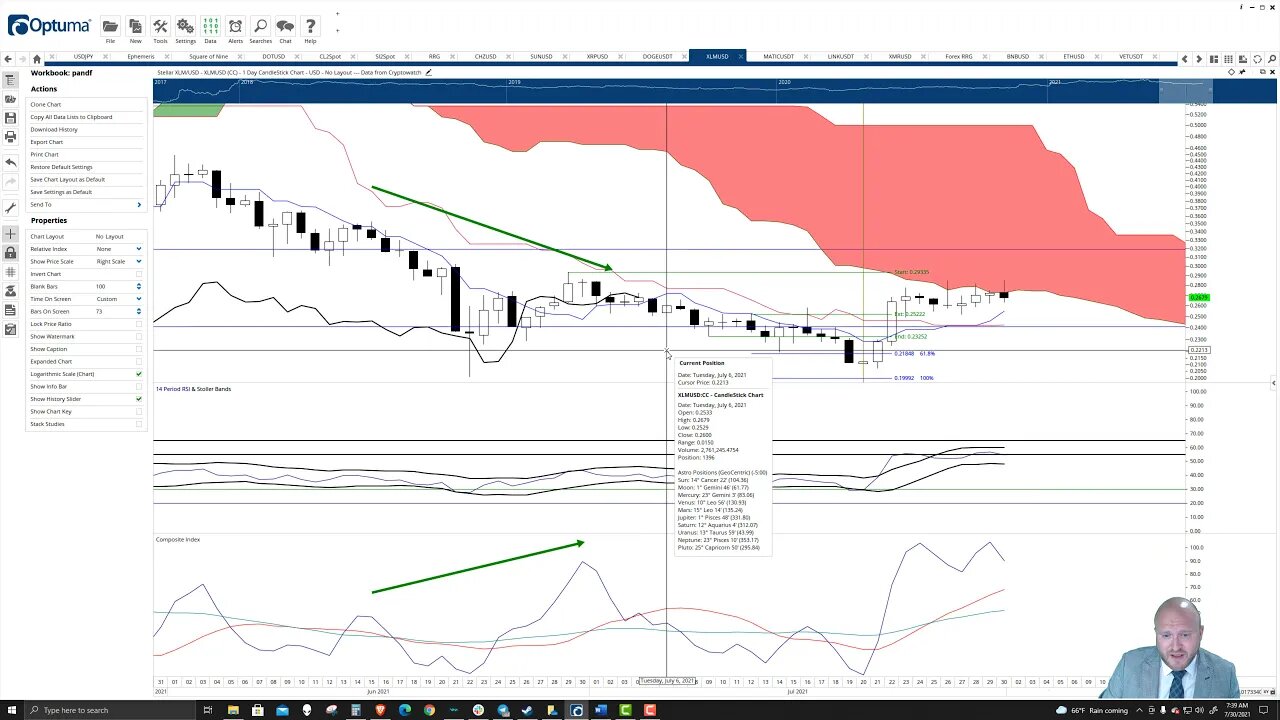Click Copy All Data Lists to Clipboard
Image resolution: width=1280 pixels, height=720 pixels.
(x=71, y=117)
